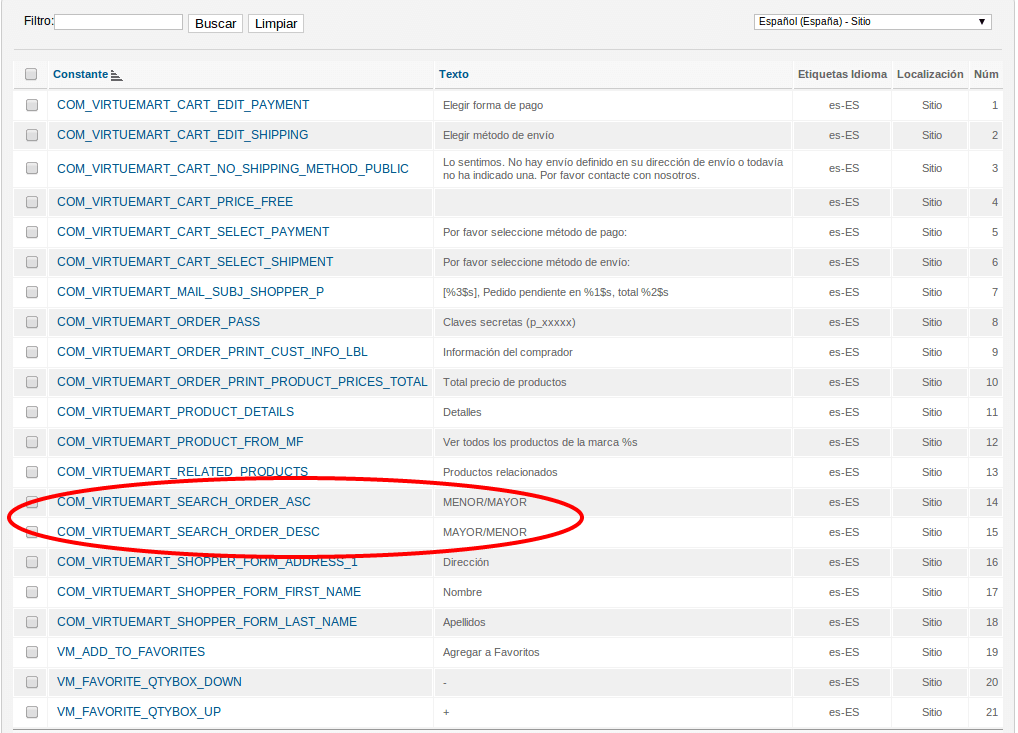Open the Español (España) - Sitio language dropdown

click(873, 21)
